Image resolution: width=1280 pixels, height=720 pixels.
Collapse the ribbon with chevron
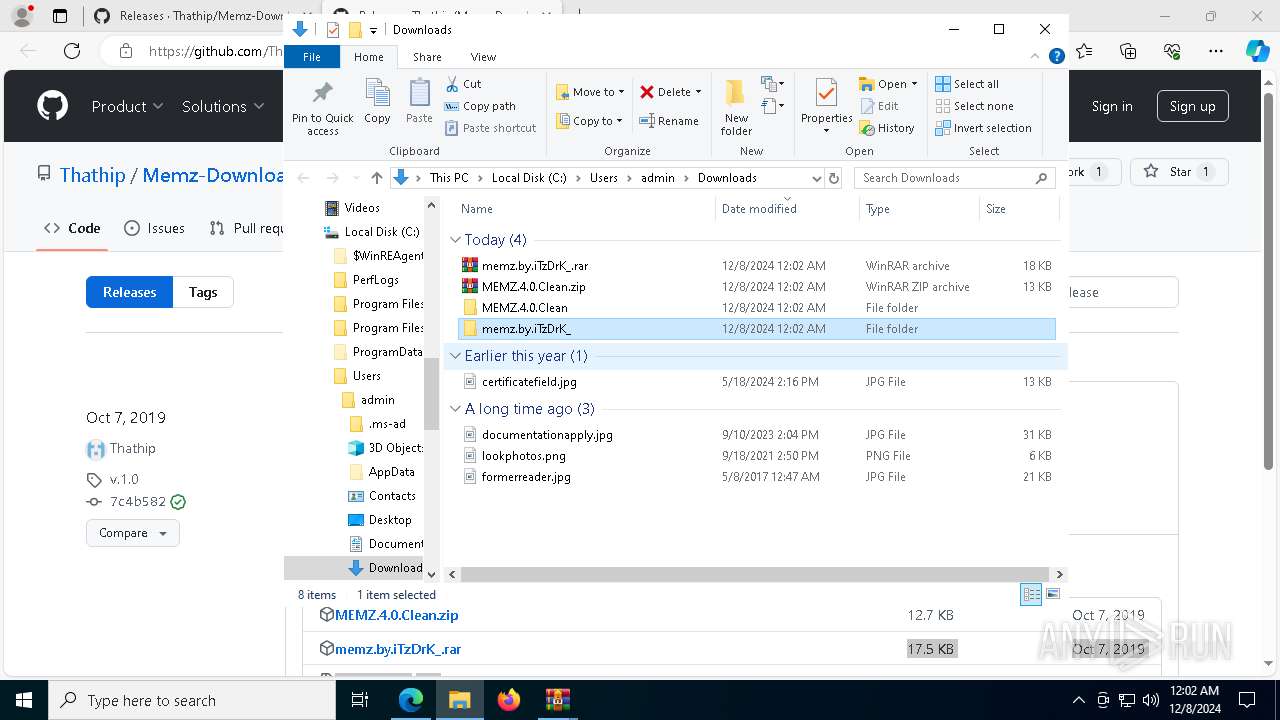[x=1036, y=57]
